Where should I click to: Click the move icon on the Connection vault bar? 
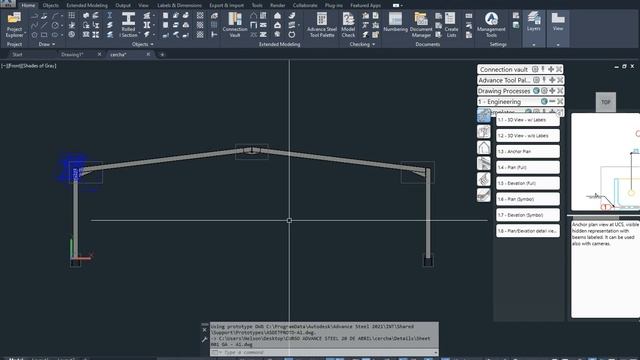[551, 69]
